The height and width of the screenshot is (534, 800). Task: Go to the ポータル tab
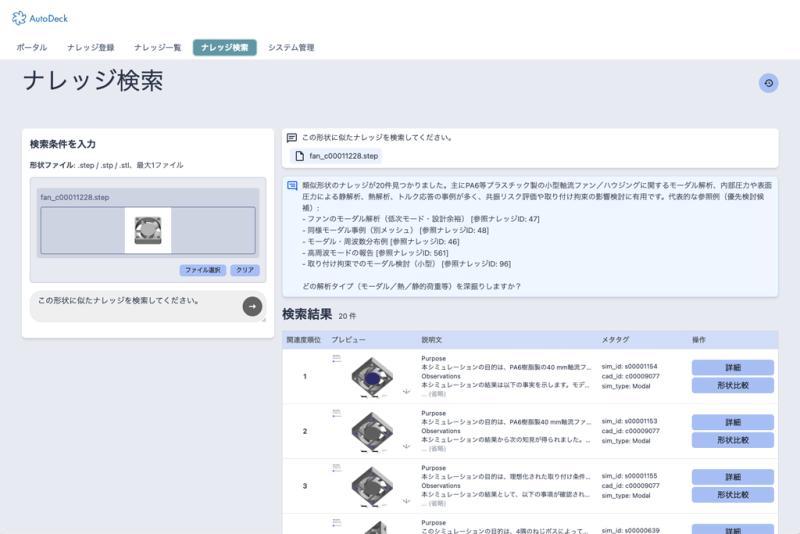point(32,47)
